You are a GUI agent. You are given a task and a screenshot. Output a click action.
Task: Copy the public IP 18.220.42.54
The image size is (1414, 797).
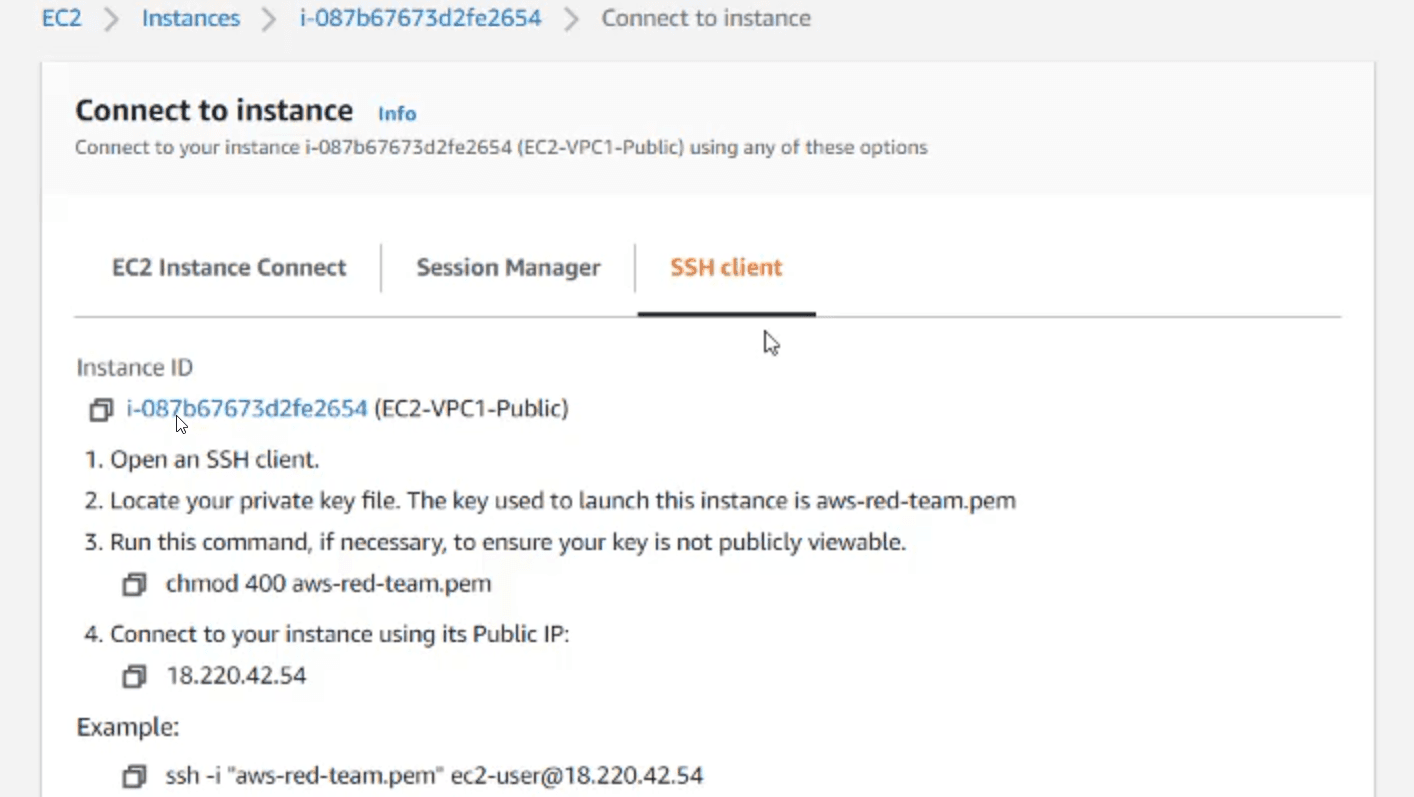tap(134, 677)
